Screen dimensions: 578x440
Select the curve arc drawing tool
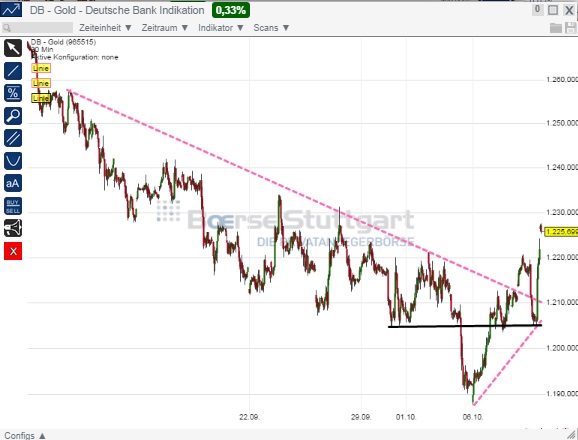(x=13, y=161)
